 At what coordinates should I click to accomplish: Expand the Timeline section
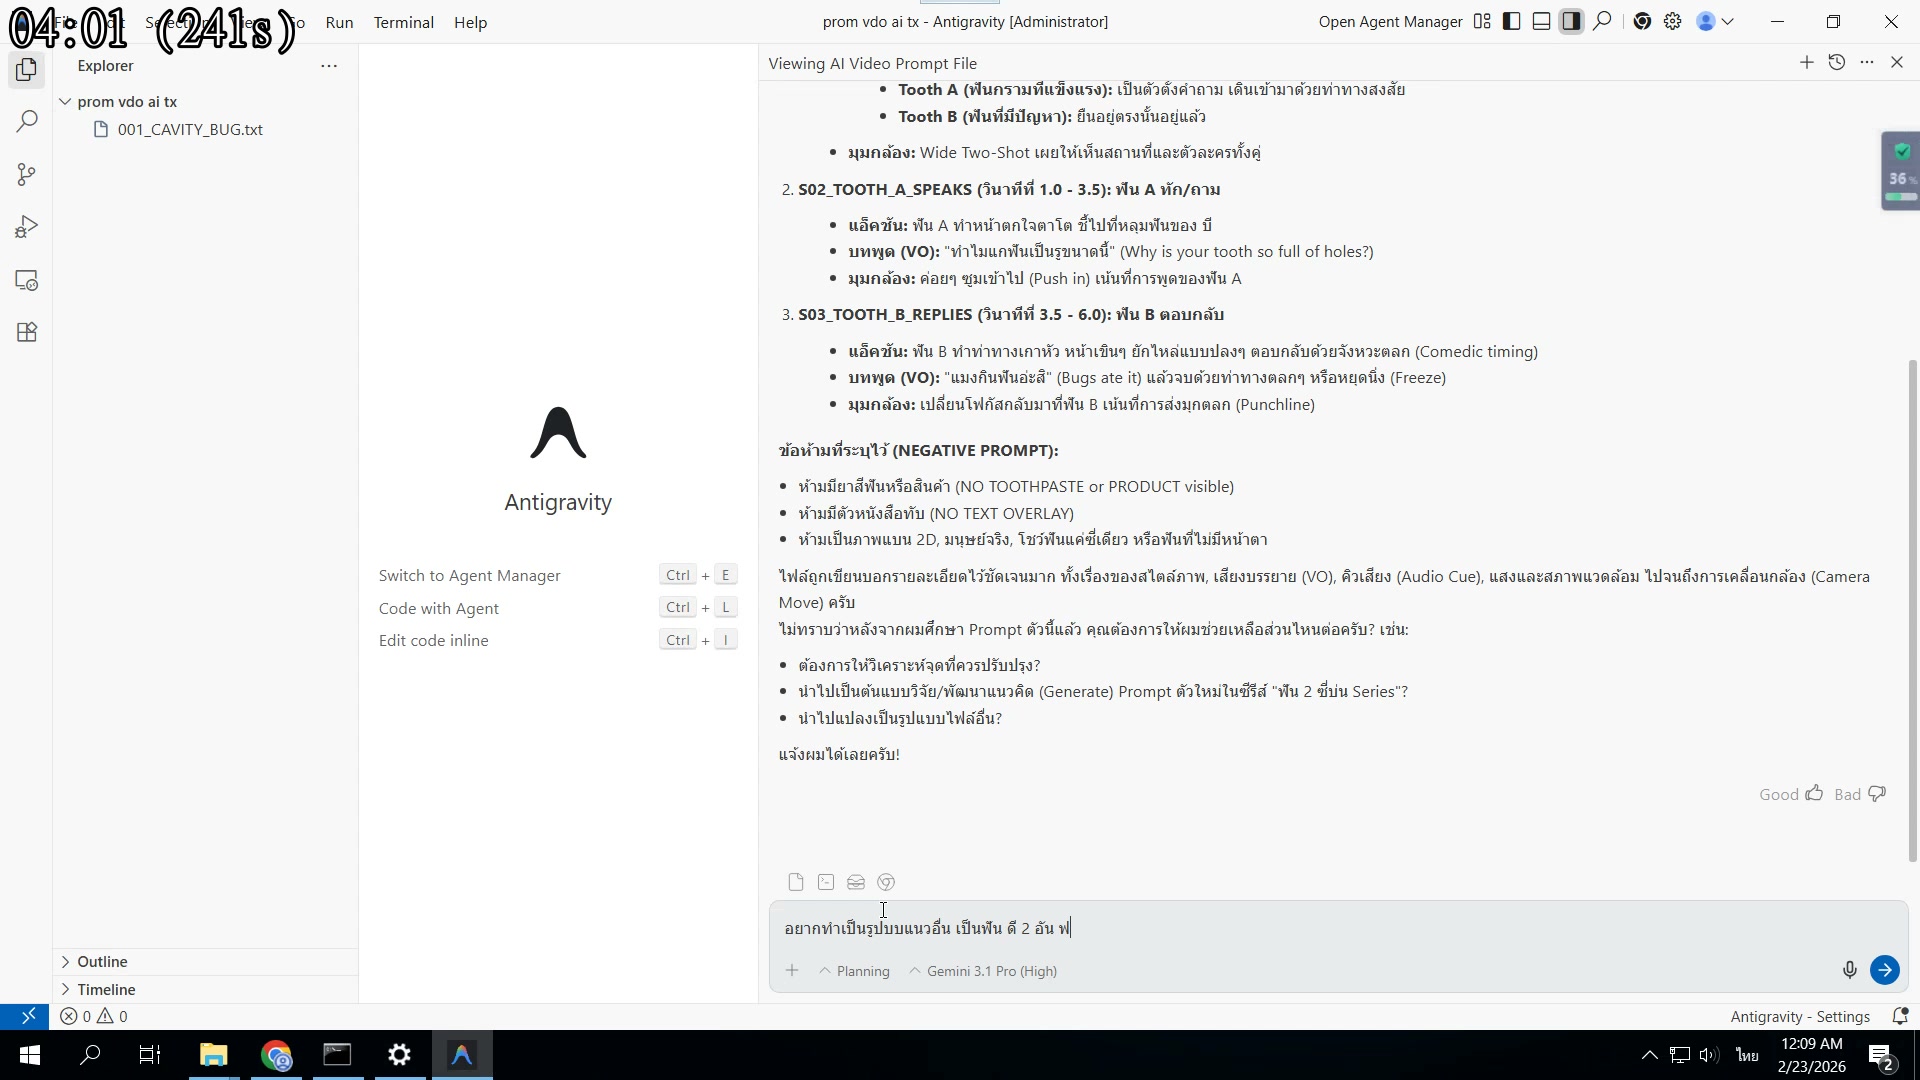(106, 990)
